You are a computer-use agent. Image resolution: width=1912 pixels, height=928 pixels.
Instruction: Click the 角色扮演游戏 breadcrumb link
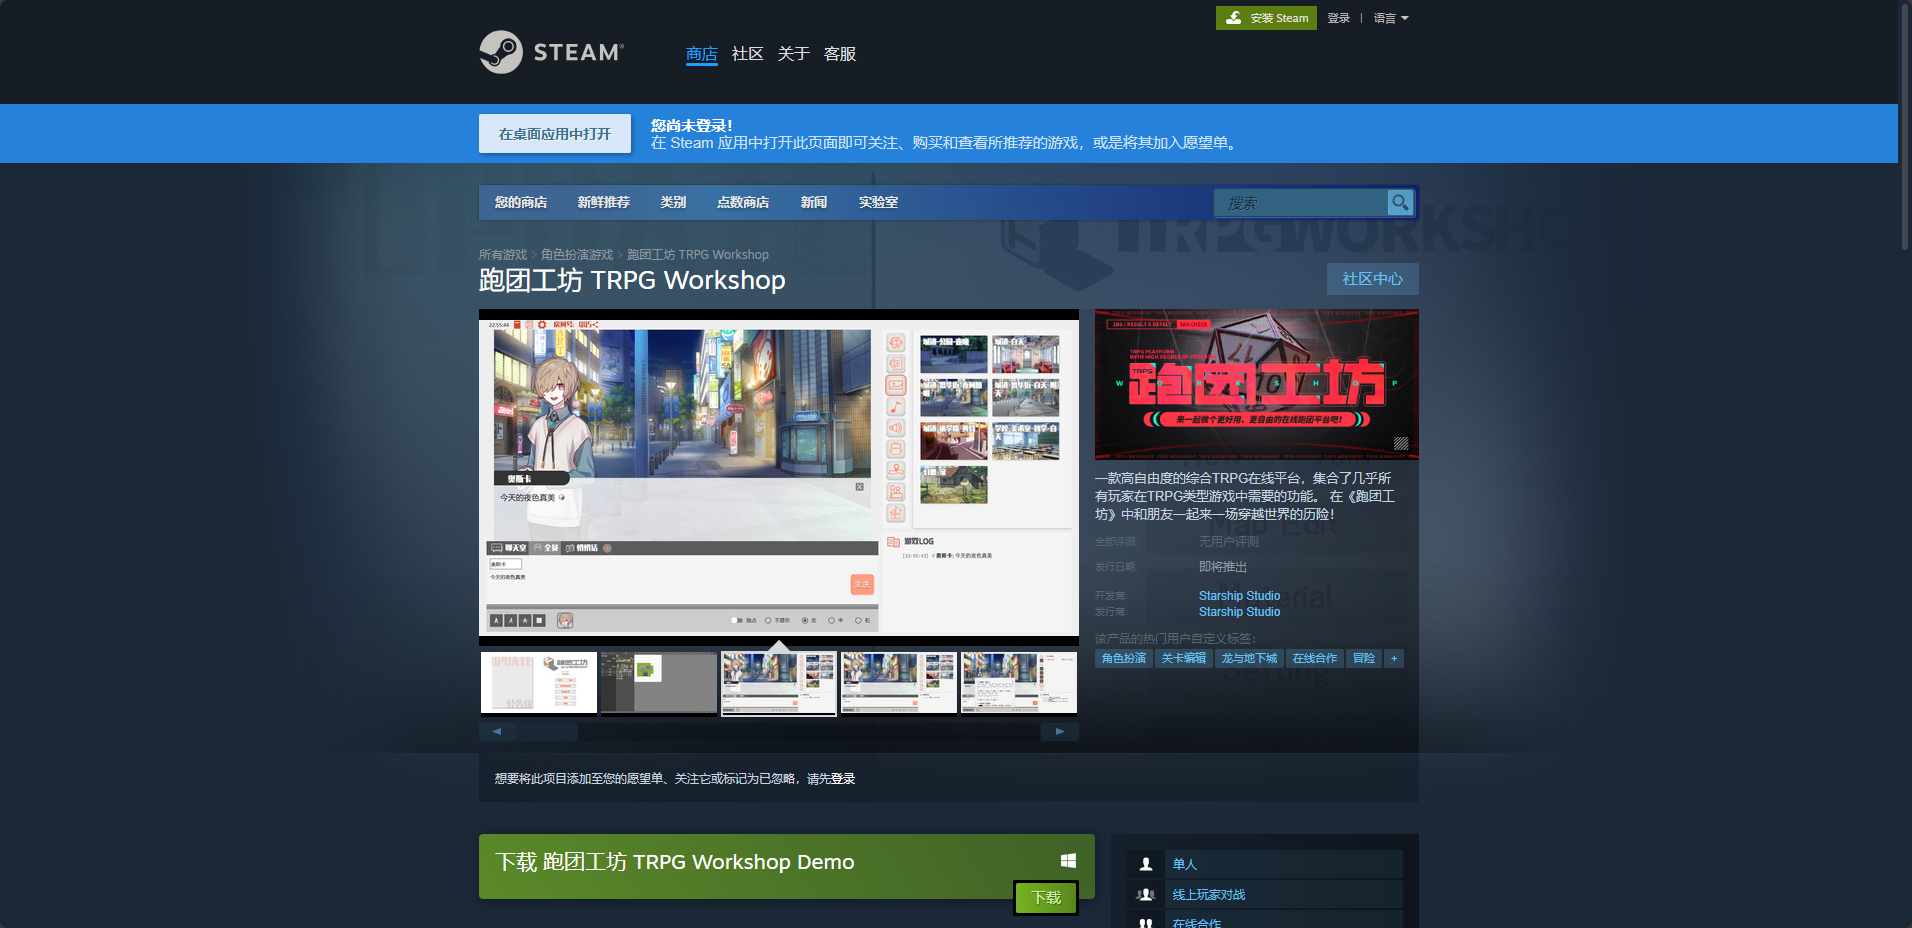click(x=577, y=255)
